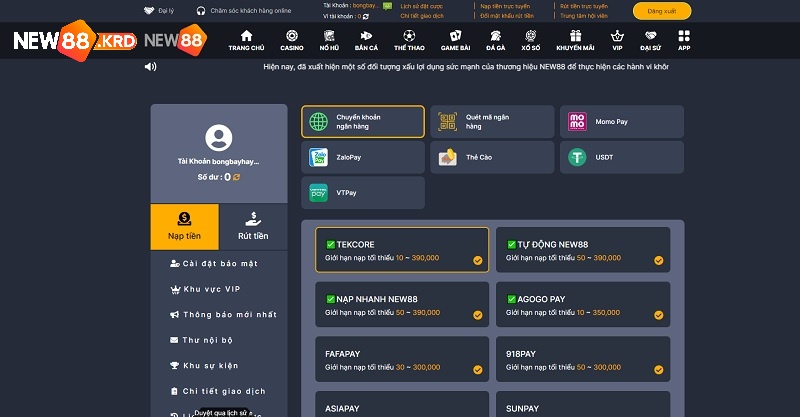This screenshot has height=417, width=800.
Task: Open the green message icon beside account name
Action: pos(388,6)
